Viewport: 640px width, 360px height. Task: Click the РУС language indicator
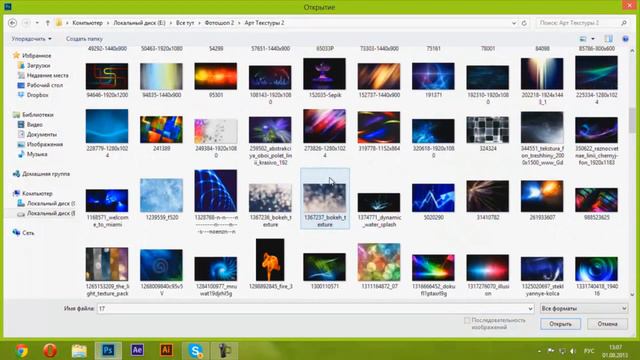click(x=589, y=351)
